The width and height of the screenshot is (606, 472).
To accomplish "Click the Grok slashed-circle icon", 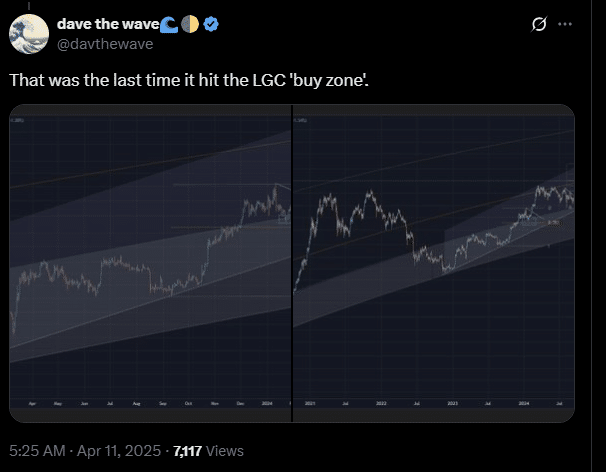I will pyautogui.click(x=539, y=24).
